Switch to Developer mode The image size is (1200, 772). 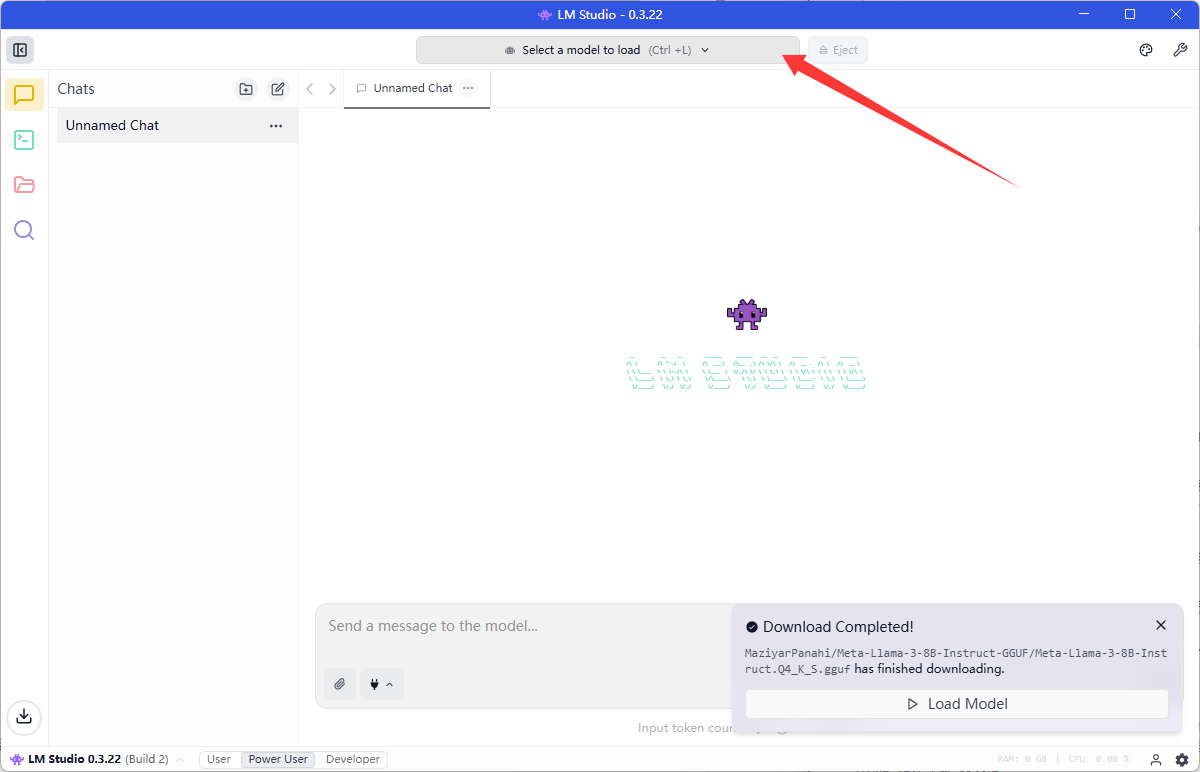point(353,760)
